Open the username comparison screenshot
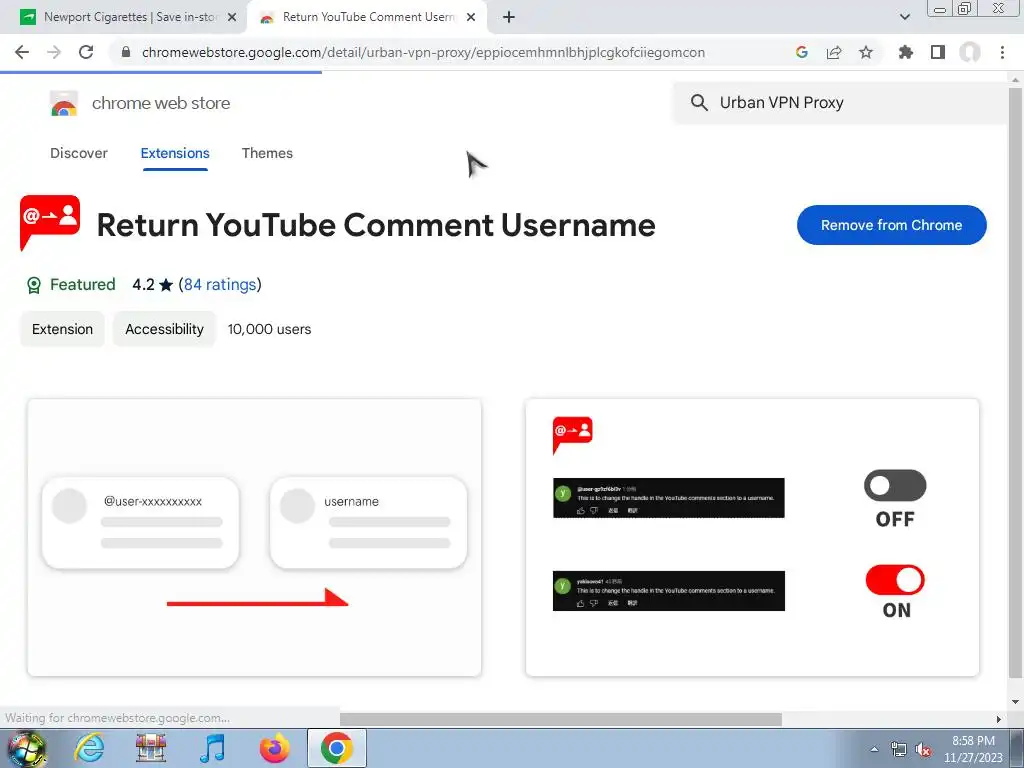 coord(254,537)
